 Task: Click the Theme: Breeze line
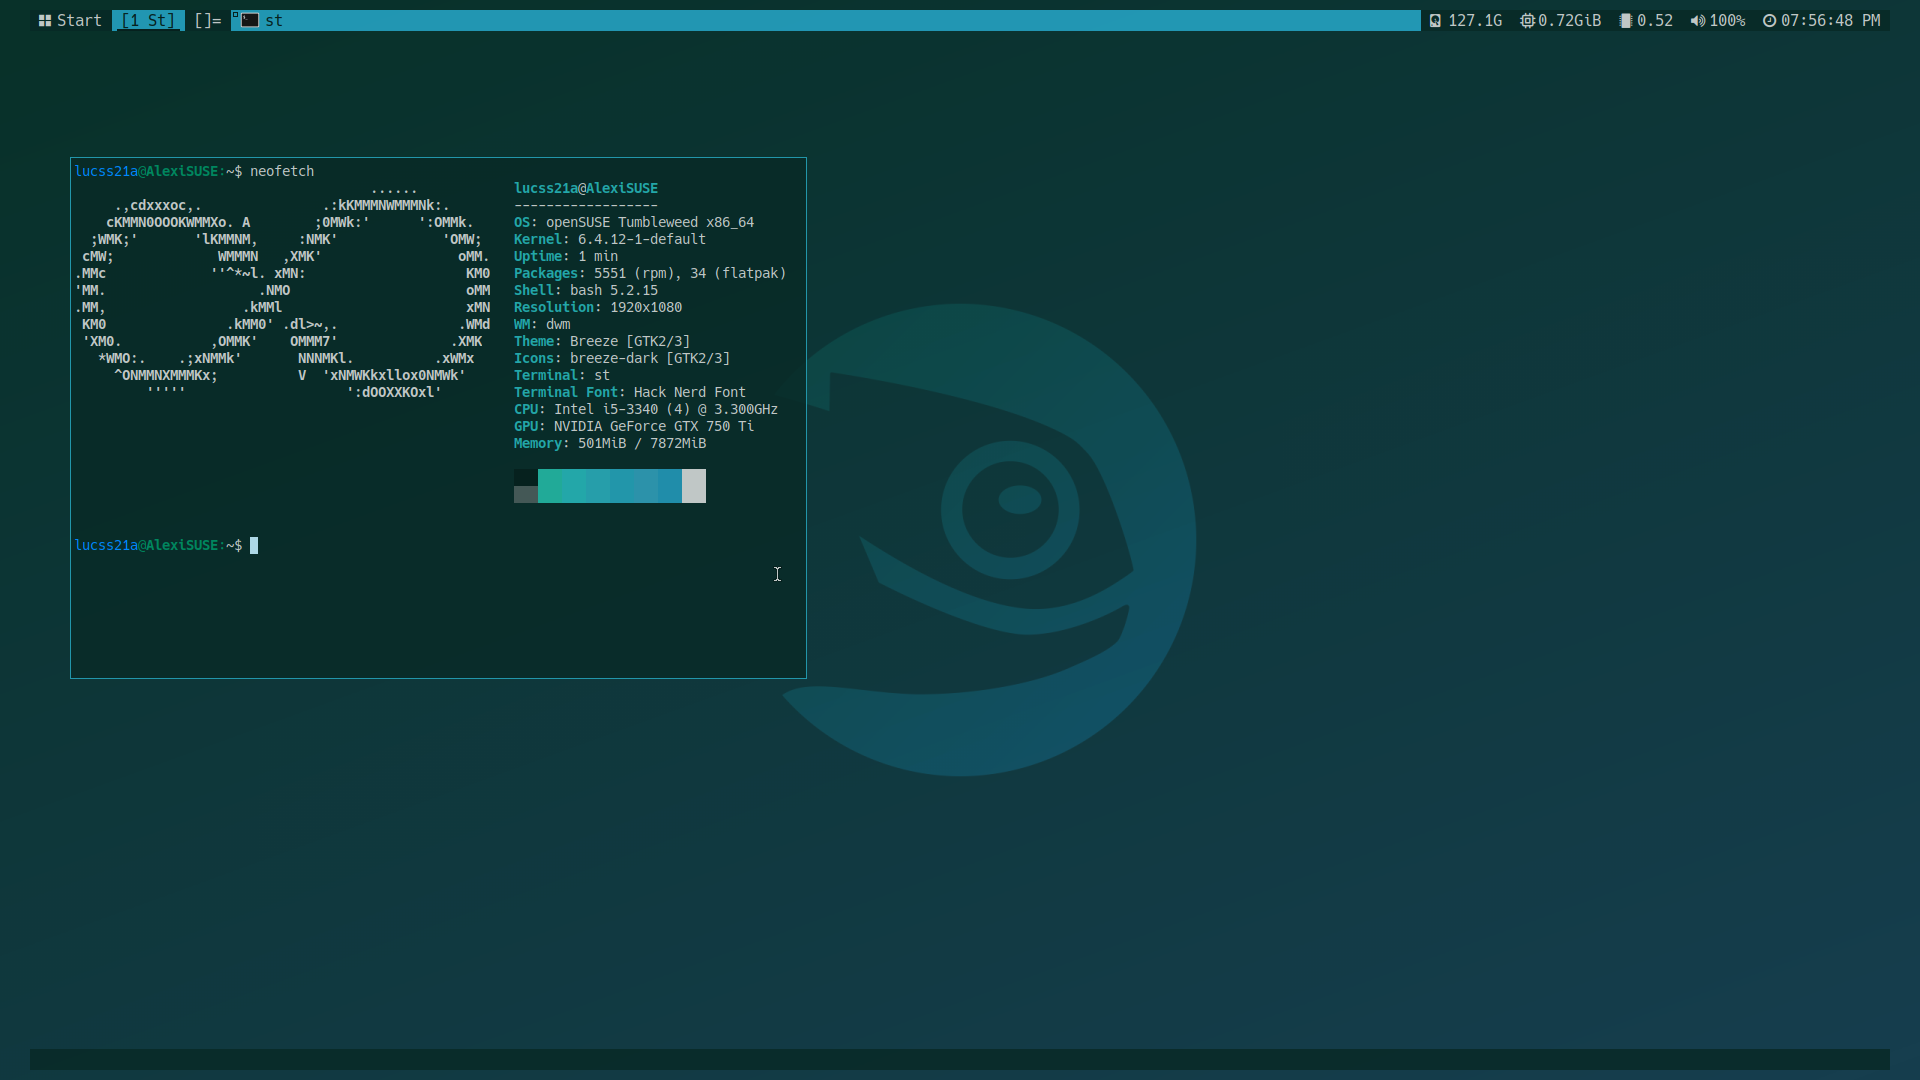coord(602,341)
